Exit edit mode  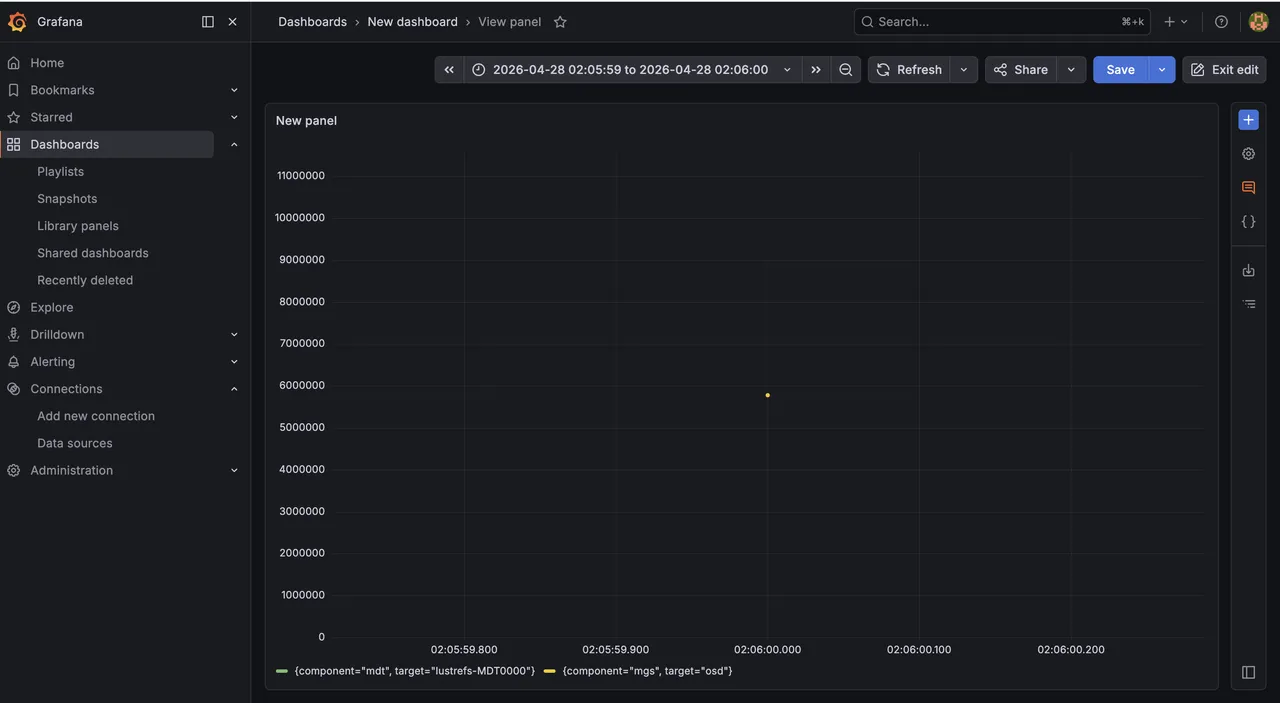tap(1224, 69)
